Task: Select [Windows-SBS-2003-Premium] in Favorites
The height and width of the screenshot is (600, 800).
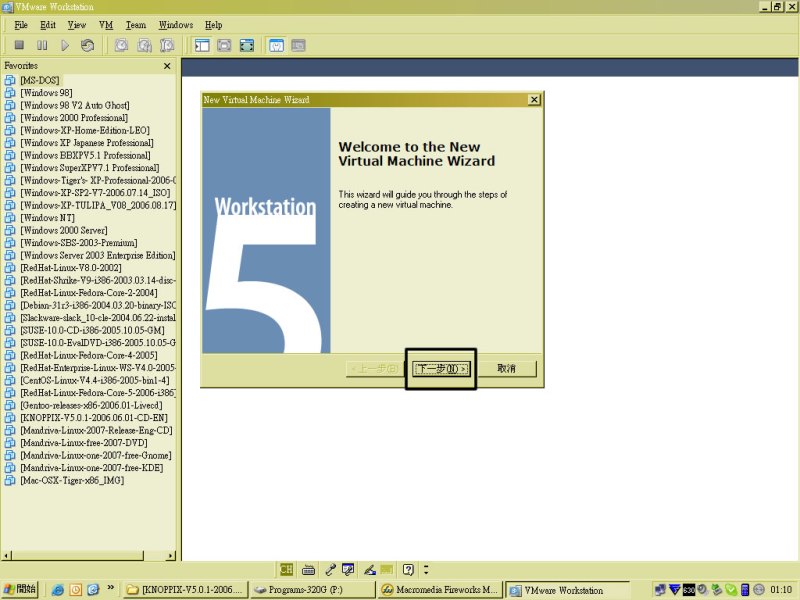Action: 79,243
